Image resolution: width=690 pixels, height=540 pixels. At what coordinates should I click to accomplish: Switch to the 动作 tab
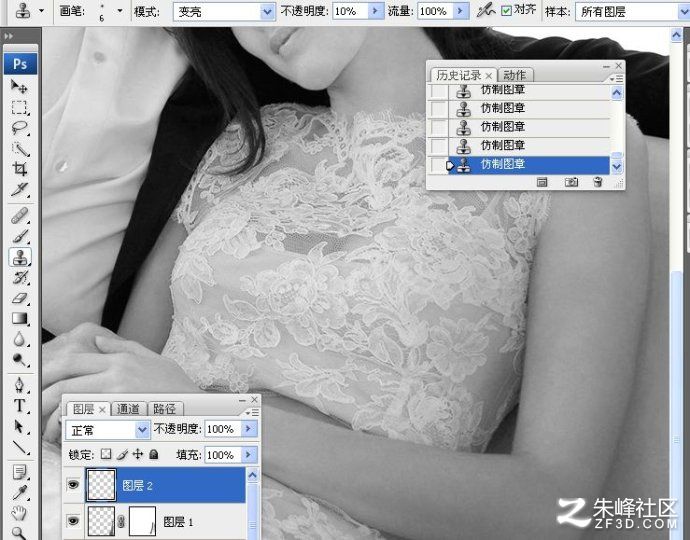pyautogui.click(x=514, y=75)
